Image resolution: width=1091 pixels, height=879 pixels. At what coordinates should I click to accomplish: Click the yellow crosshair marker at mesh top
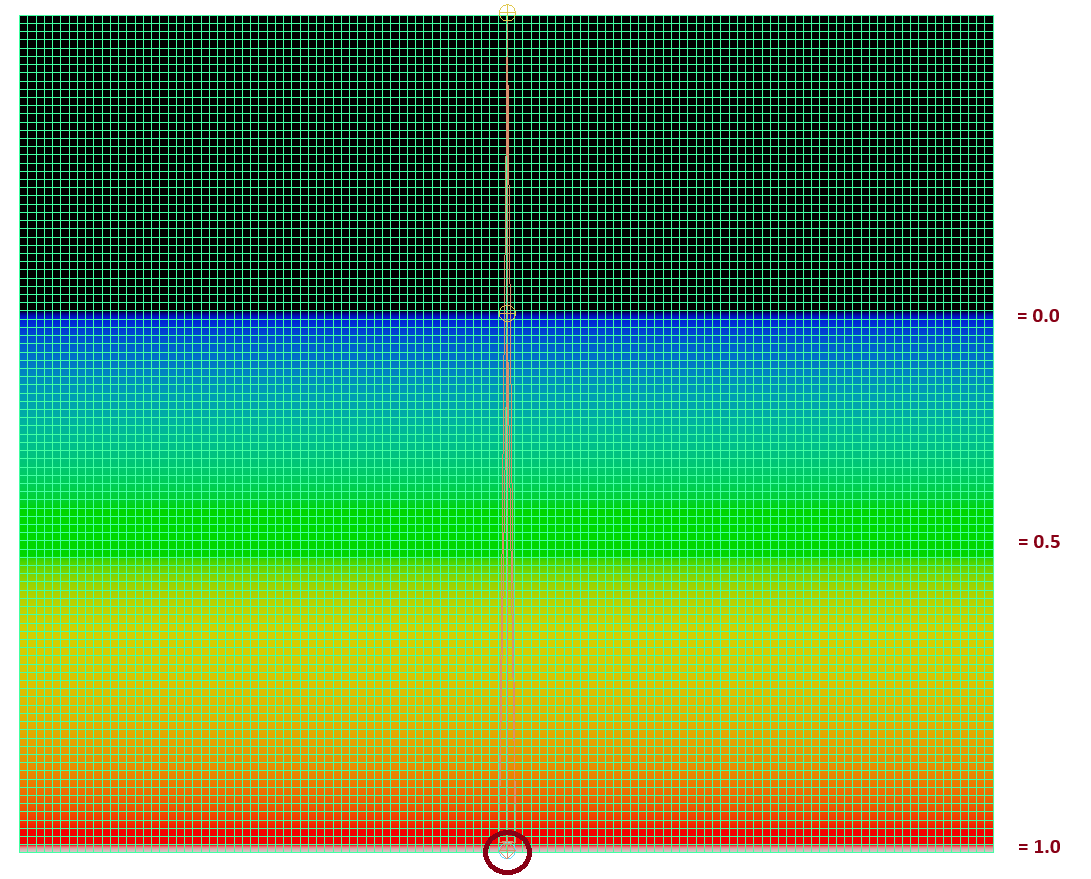pos(507,12)
